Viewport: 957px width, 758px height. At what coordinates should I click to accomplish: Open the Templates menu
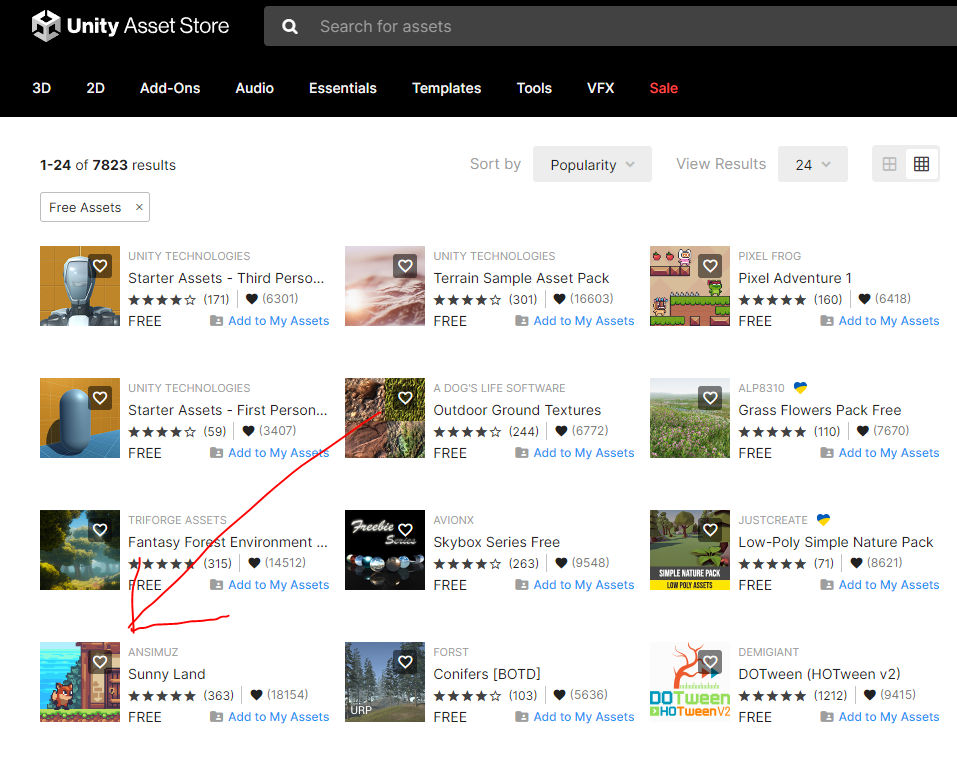[x=446, y=88]
